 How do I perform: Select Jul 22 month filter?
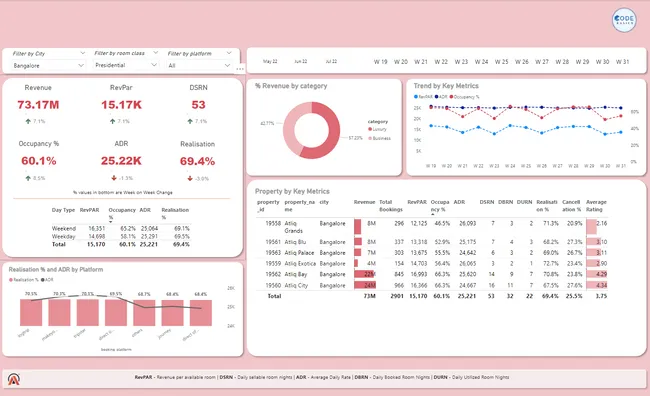331,61
